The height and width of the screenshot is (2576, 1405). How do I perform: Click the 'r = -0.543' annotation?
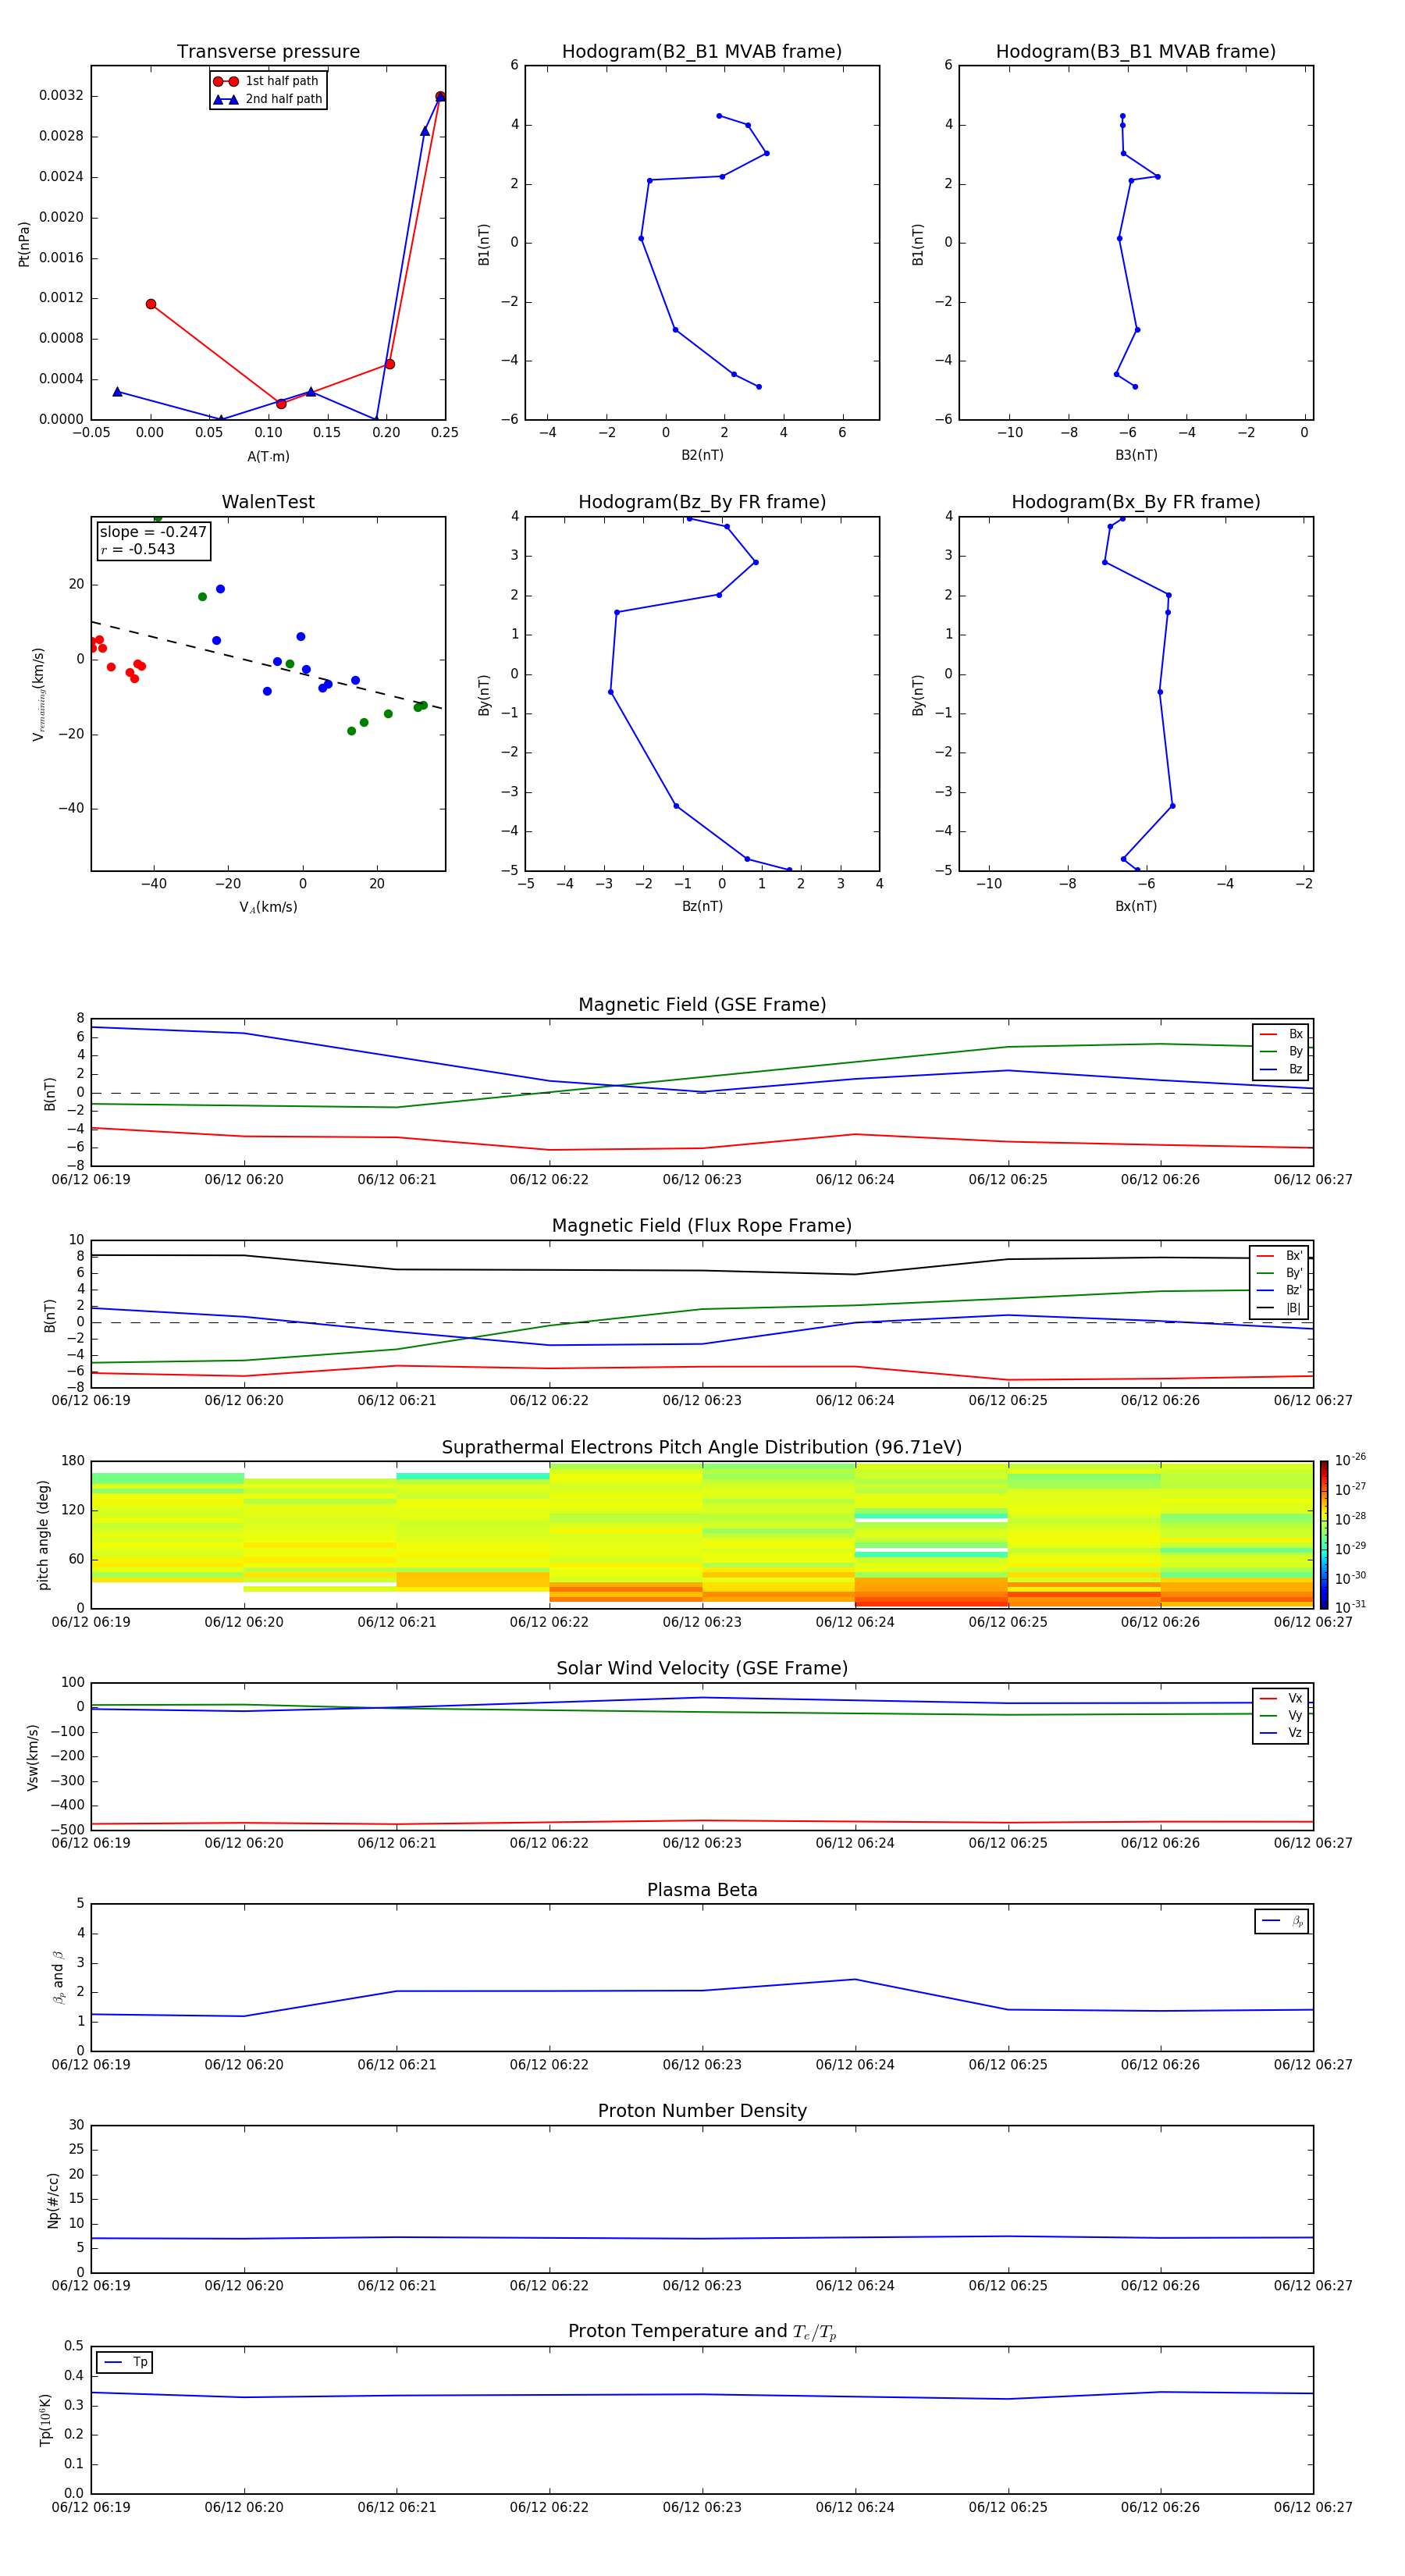[x=138, y=549]
